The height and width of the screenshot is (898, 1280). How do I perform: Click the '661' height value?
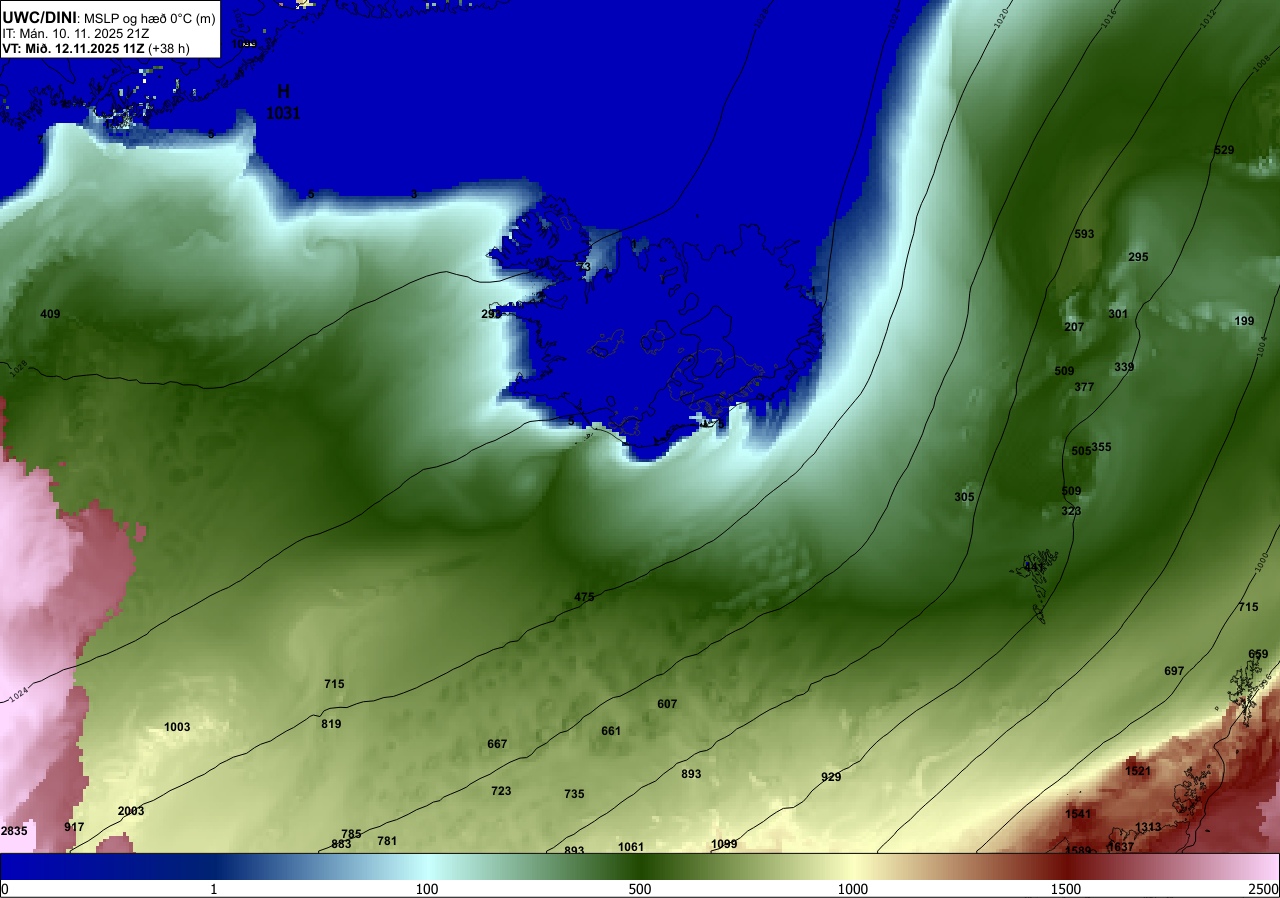click(611, 731)
